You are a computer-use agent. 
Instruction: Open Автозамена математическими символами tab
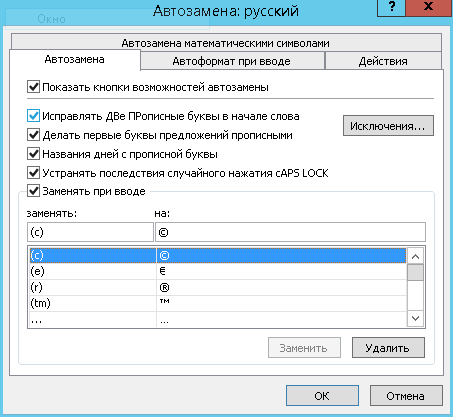pos(226,43)
